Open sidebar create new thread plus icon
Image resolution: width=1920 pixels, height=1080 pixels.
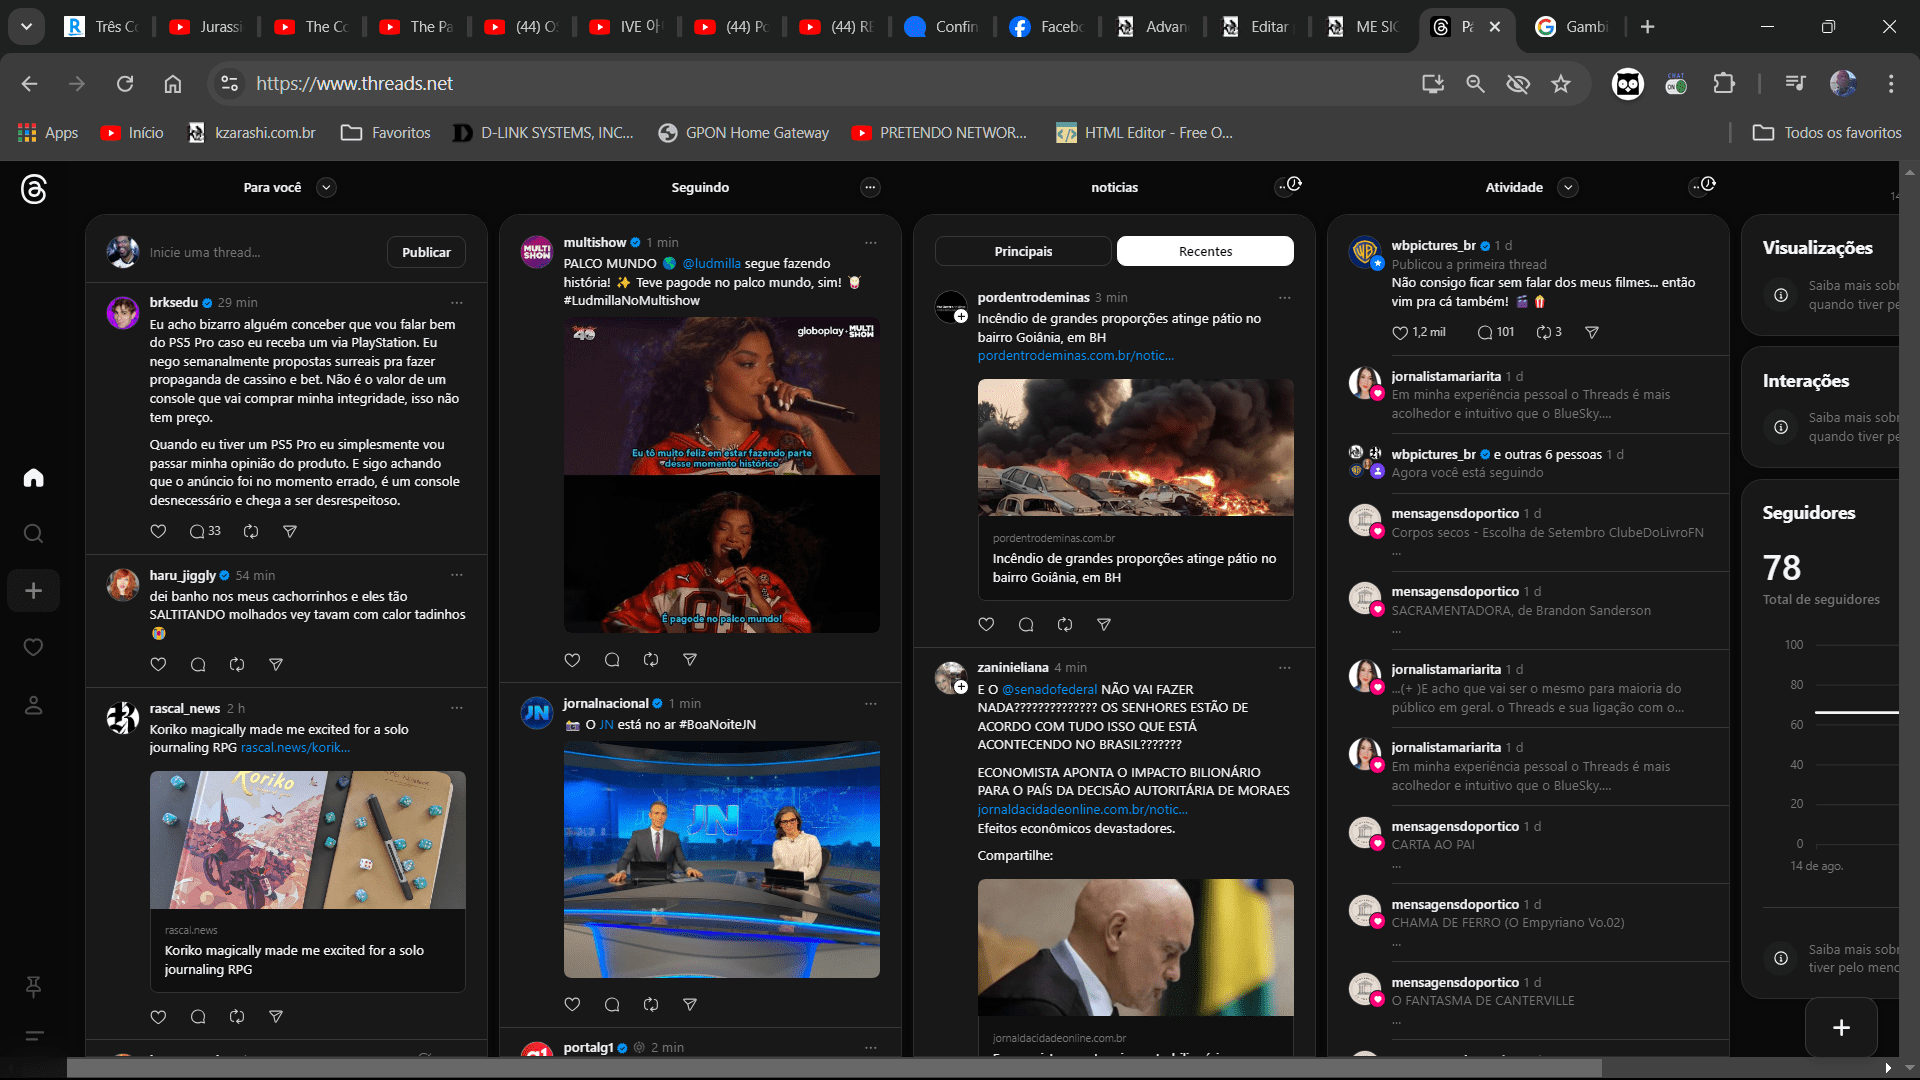tap(33, 591)
